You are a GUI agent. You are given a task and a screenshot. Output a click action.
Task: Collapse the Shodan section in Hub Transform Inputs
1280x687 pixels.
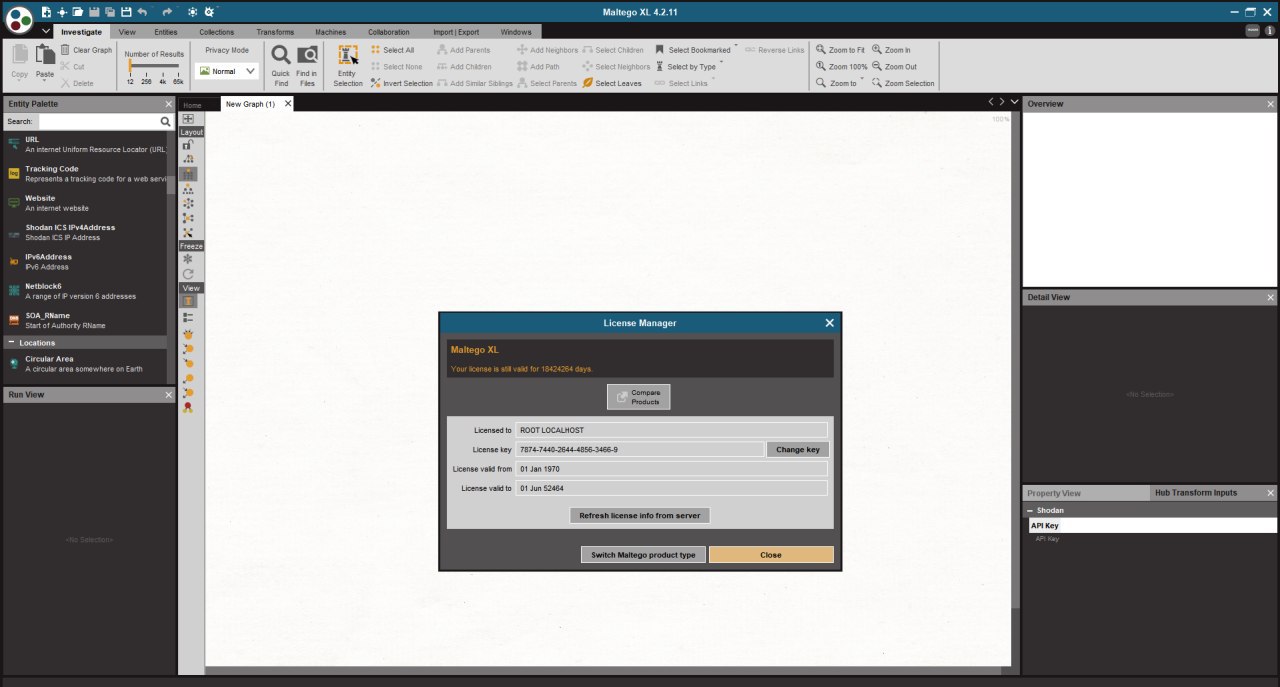click(x=1030, y=511)
